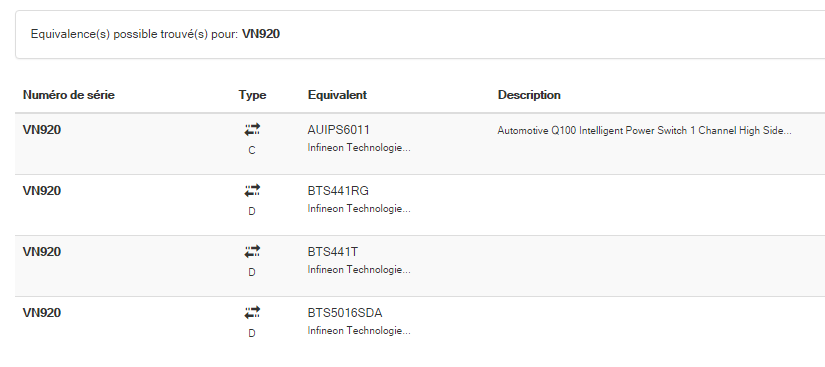Sort by the Equivalent column header
825x367 pixels.
tap(337, 95)
